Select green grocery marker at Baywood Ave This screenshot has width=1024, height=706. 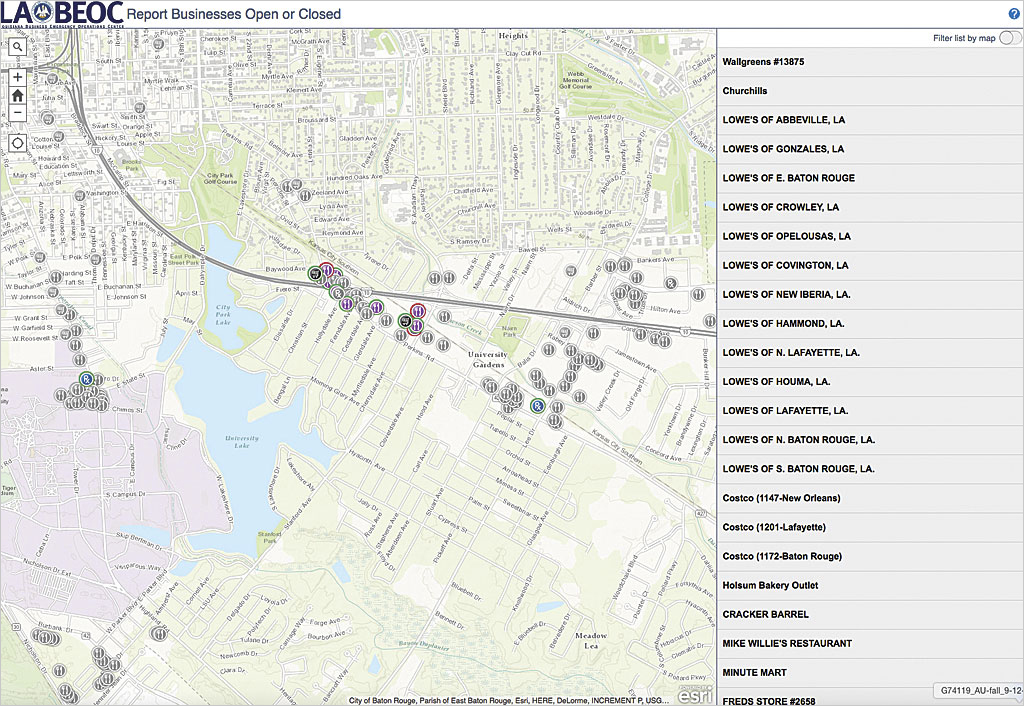coord(316,274)
